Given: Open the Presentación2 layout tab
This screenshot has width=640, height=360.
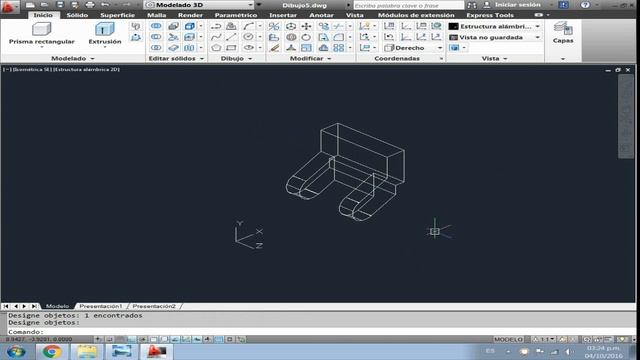Looking at the screenshot, I should (154, 306).
